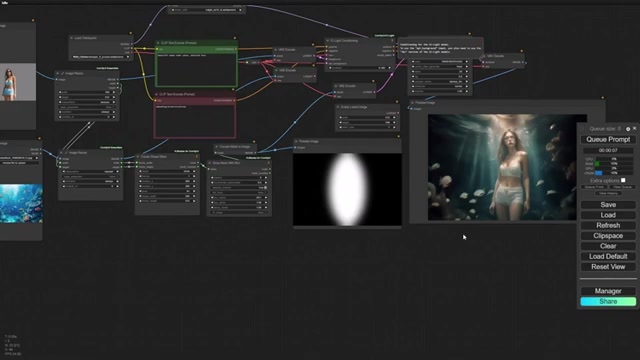Open interpolation dropdown in upper Image Resize node

[88, 102]
